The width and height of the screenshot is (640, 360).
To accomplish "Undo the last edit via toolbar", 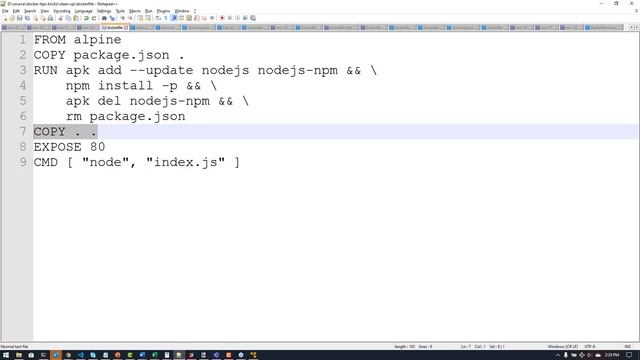I will click(86, 18).
